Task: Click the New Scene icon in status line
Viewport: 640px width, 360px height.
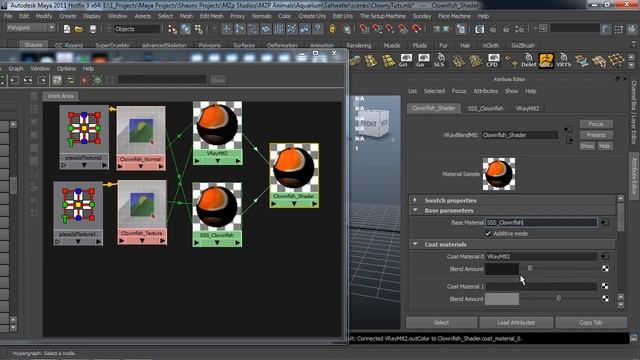Action: [67, 29]
